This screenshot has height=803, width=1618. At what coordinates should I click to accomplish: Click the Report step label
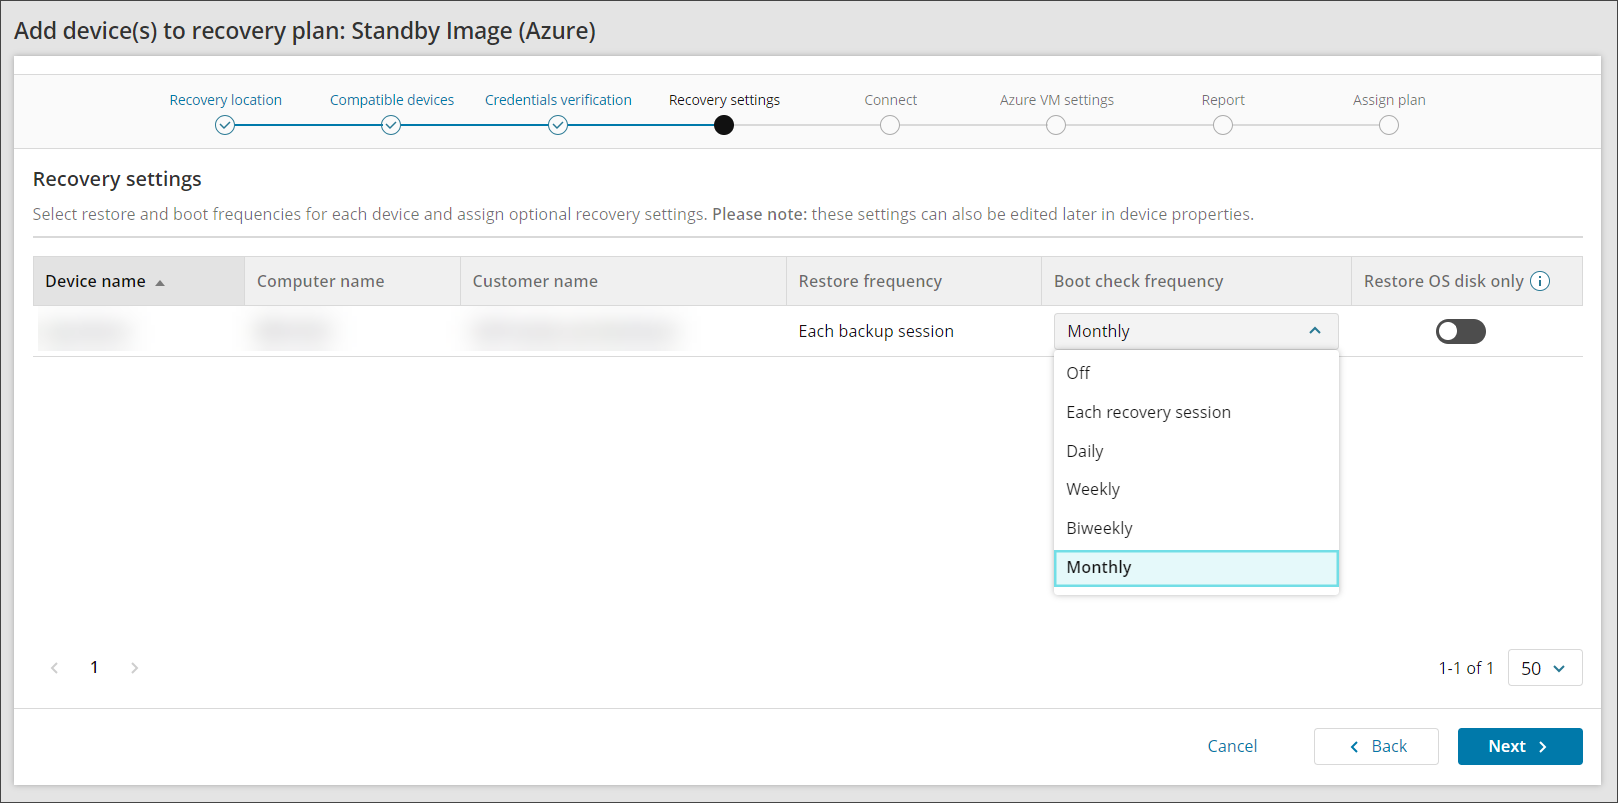(x=1223, y=100)
